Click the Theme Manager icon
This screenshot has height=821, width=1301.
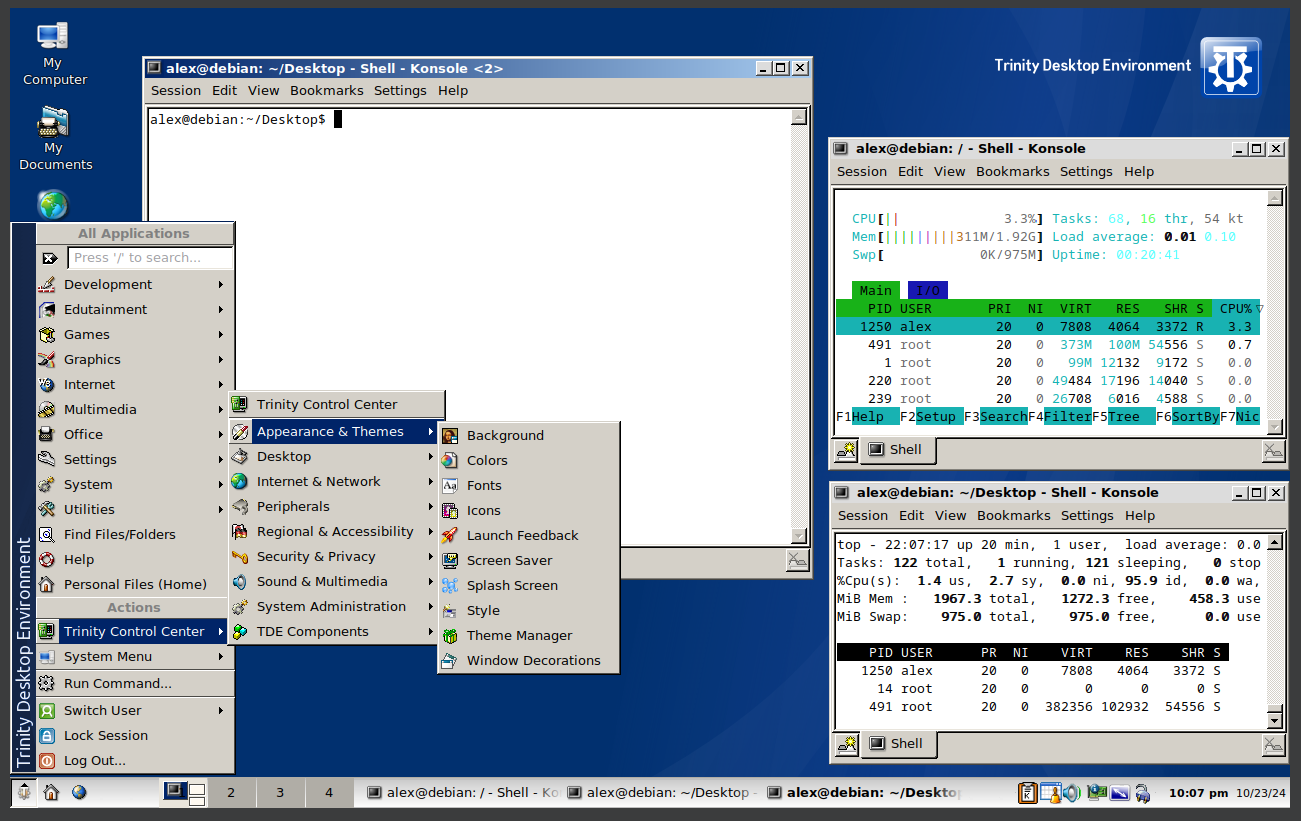point(450,636)
